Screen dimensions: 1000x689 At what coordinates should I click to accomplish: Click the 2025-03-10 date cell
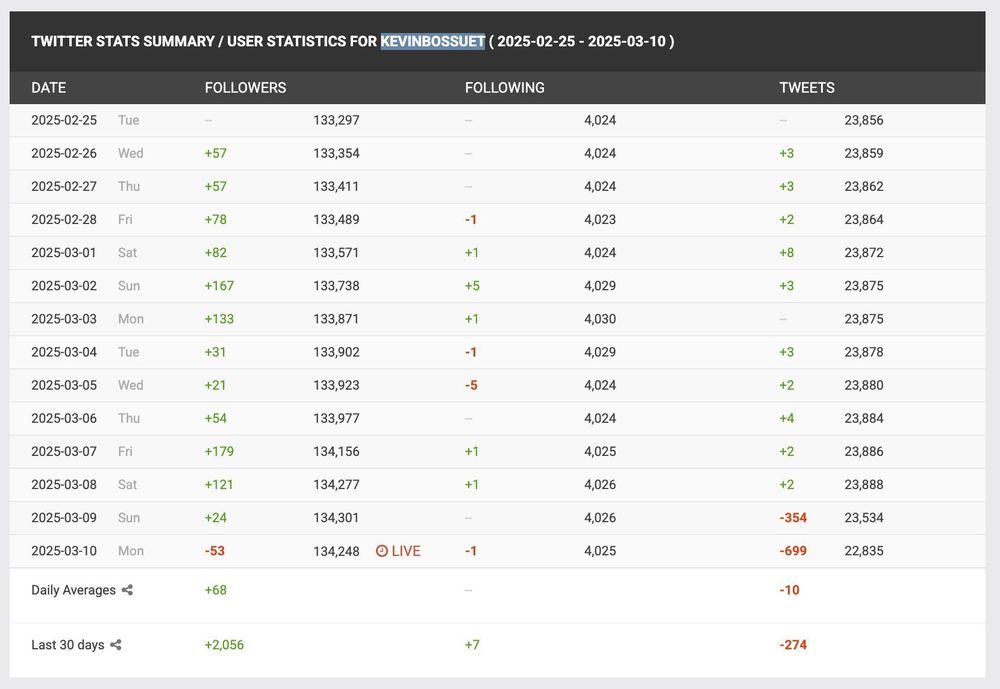coord(64,551)
